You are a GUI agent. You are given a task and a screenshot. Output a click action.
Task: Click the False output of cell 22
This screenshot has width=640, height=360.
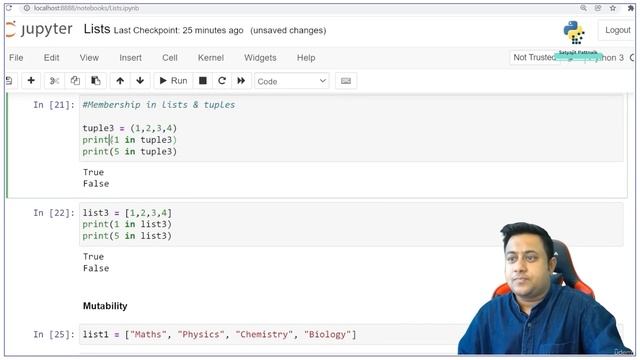[96, 269]
